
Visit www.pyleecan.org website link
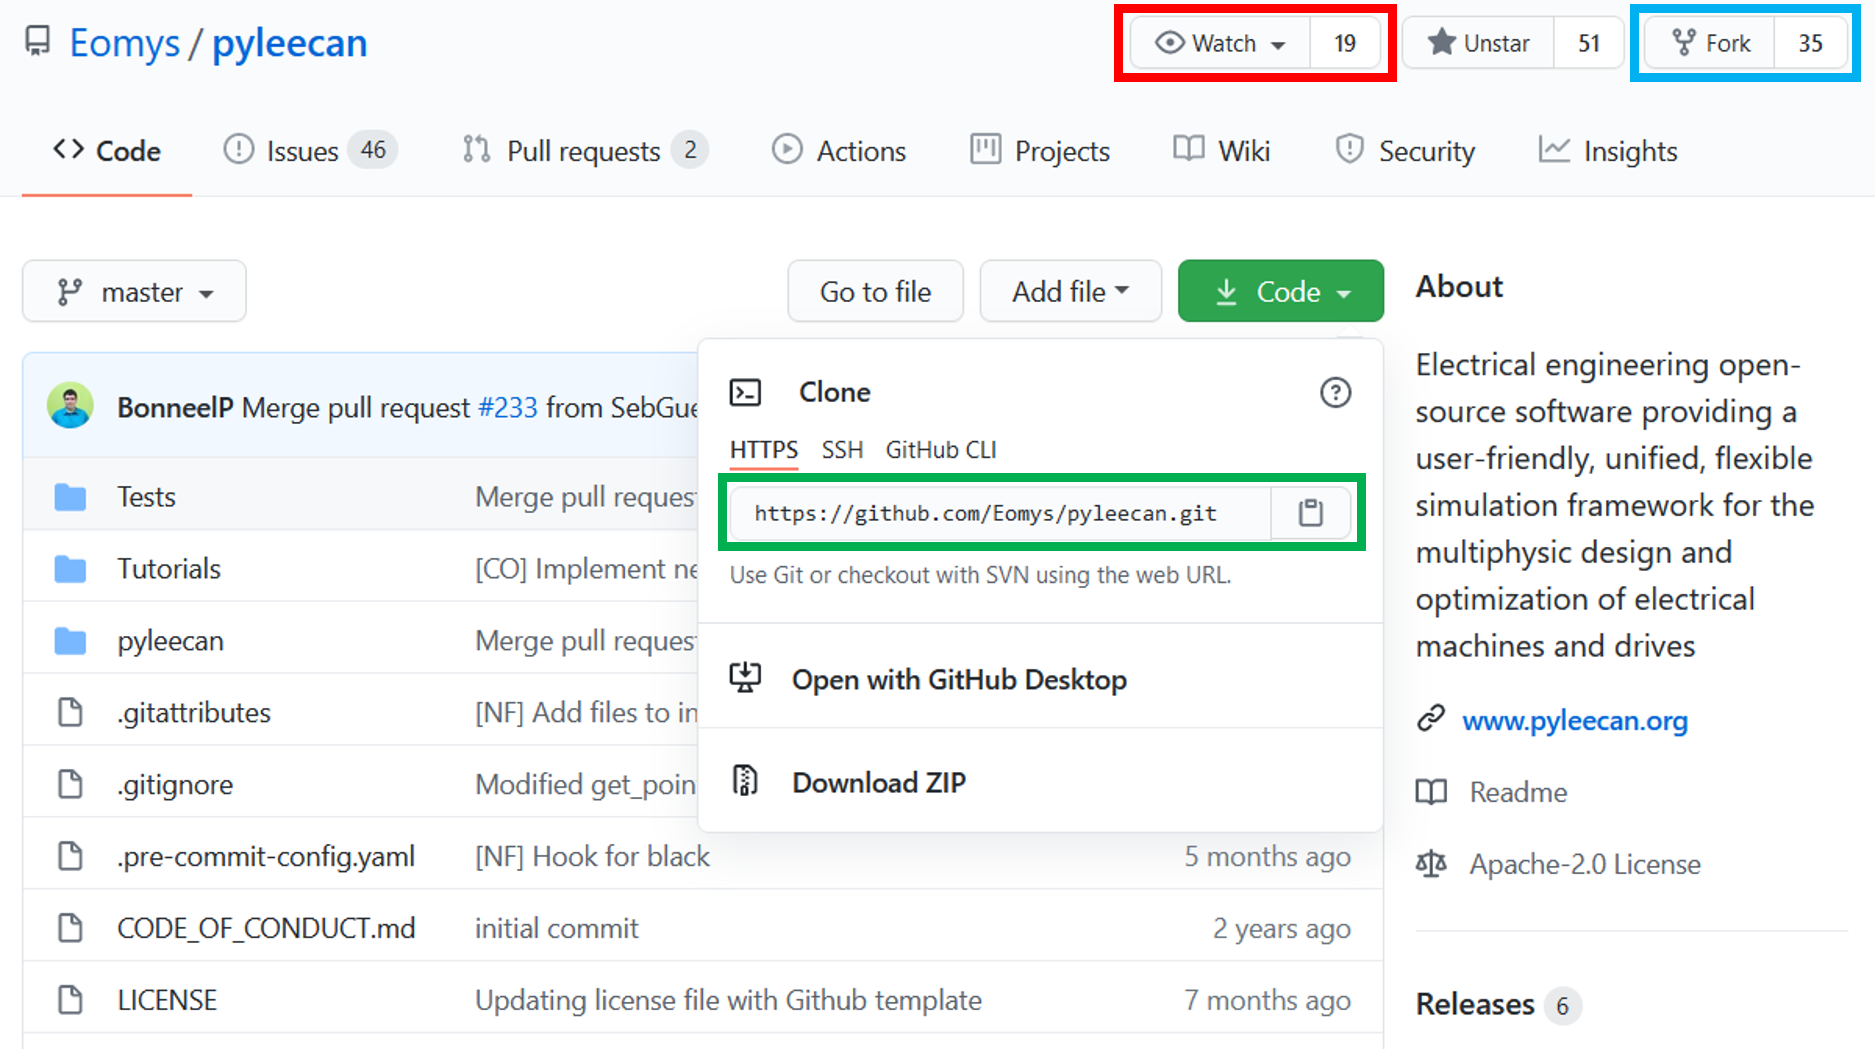[1575, 720]
